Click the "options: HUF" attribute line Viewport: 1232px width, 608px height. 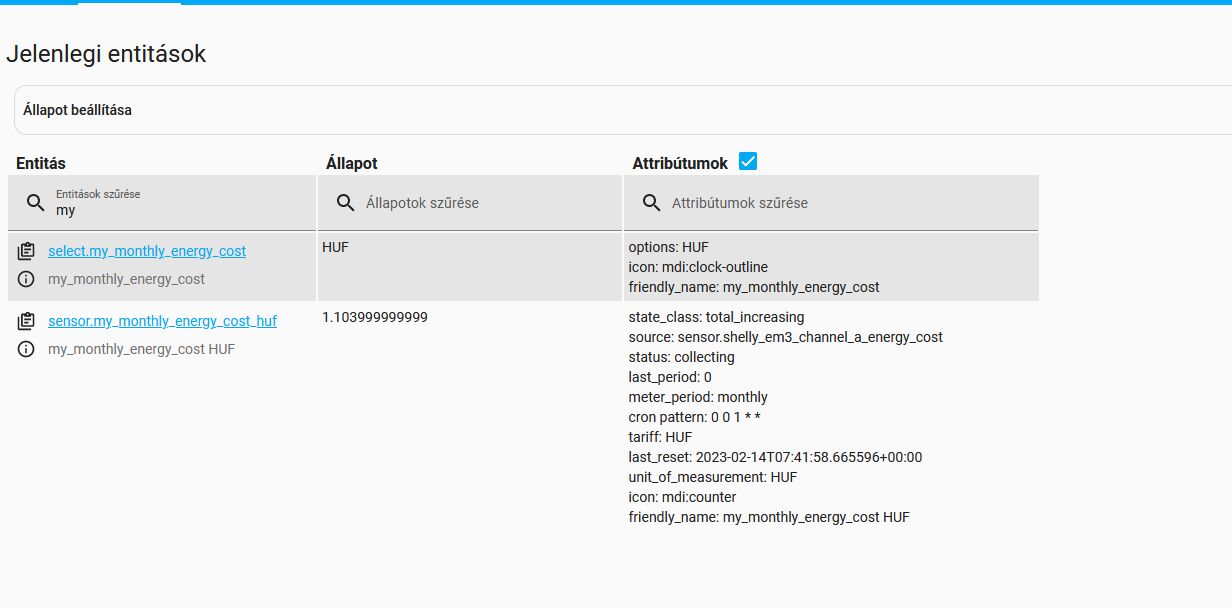click(668, 247)
